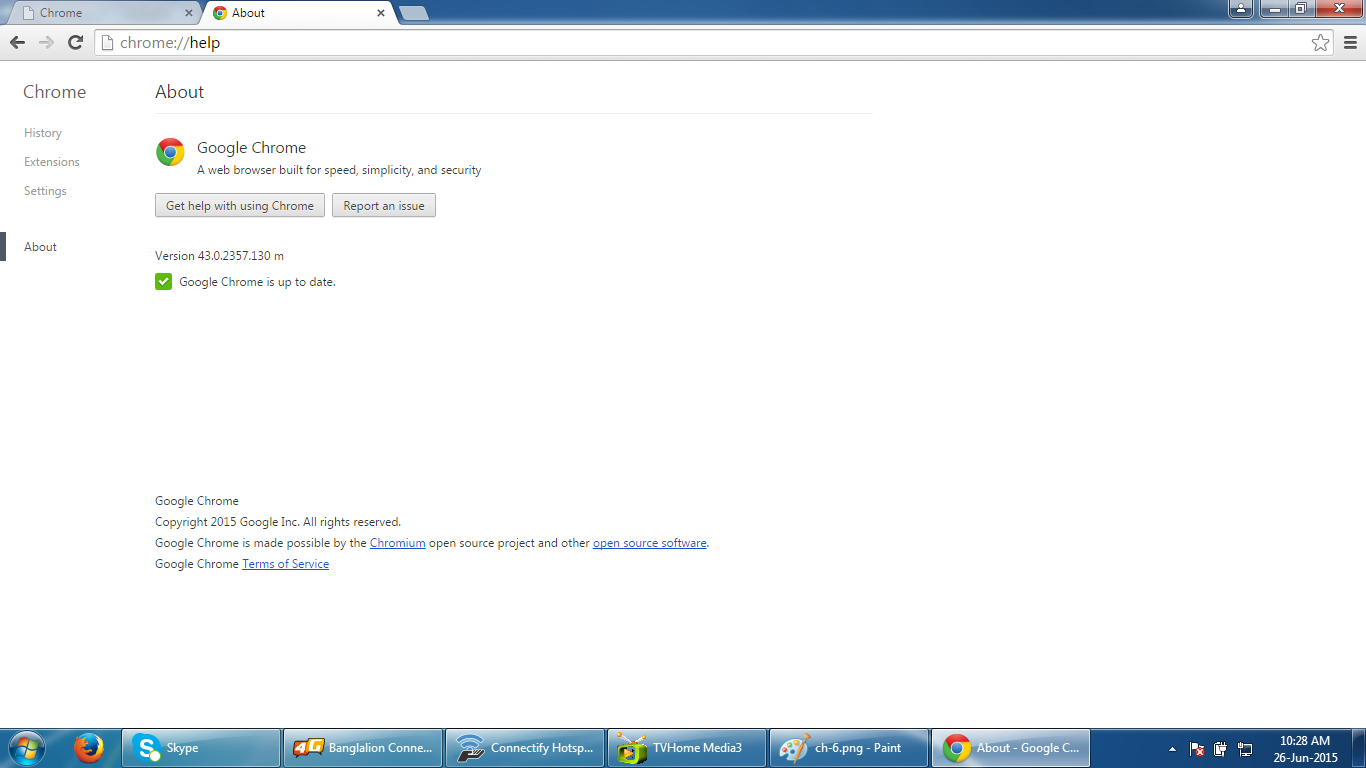Viewport: 1366px width, 768px height.
Task: Click the Report an issue button
Action: (x=384, y=205)
